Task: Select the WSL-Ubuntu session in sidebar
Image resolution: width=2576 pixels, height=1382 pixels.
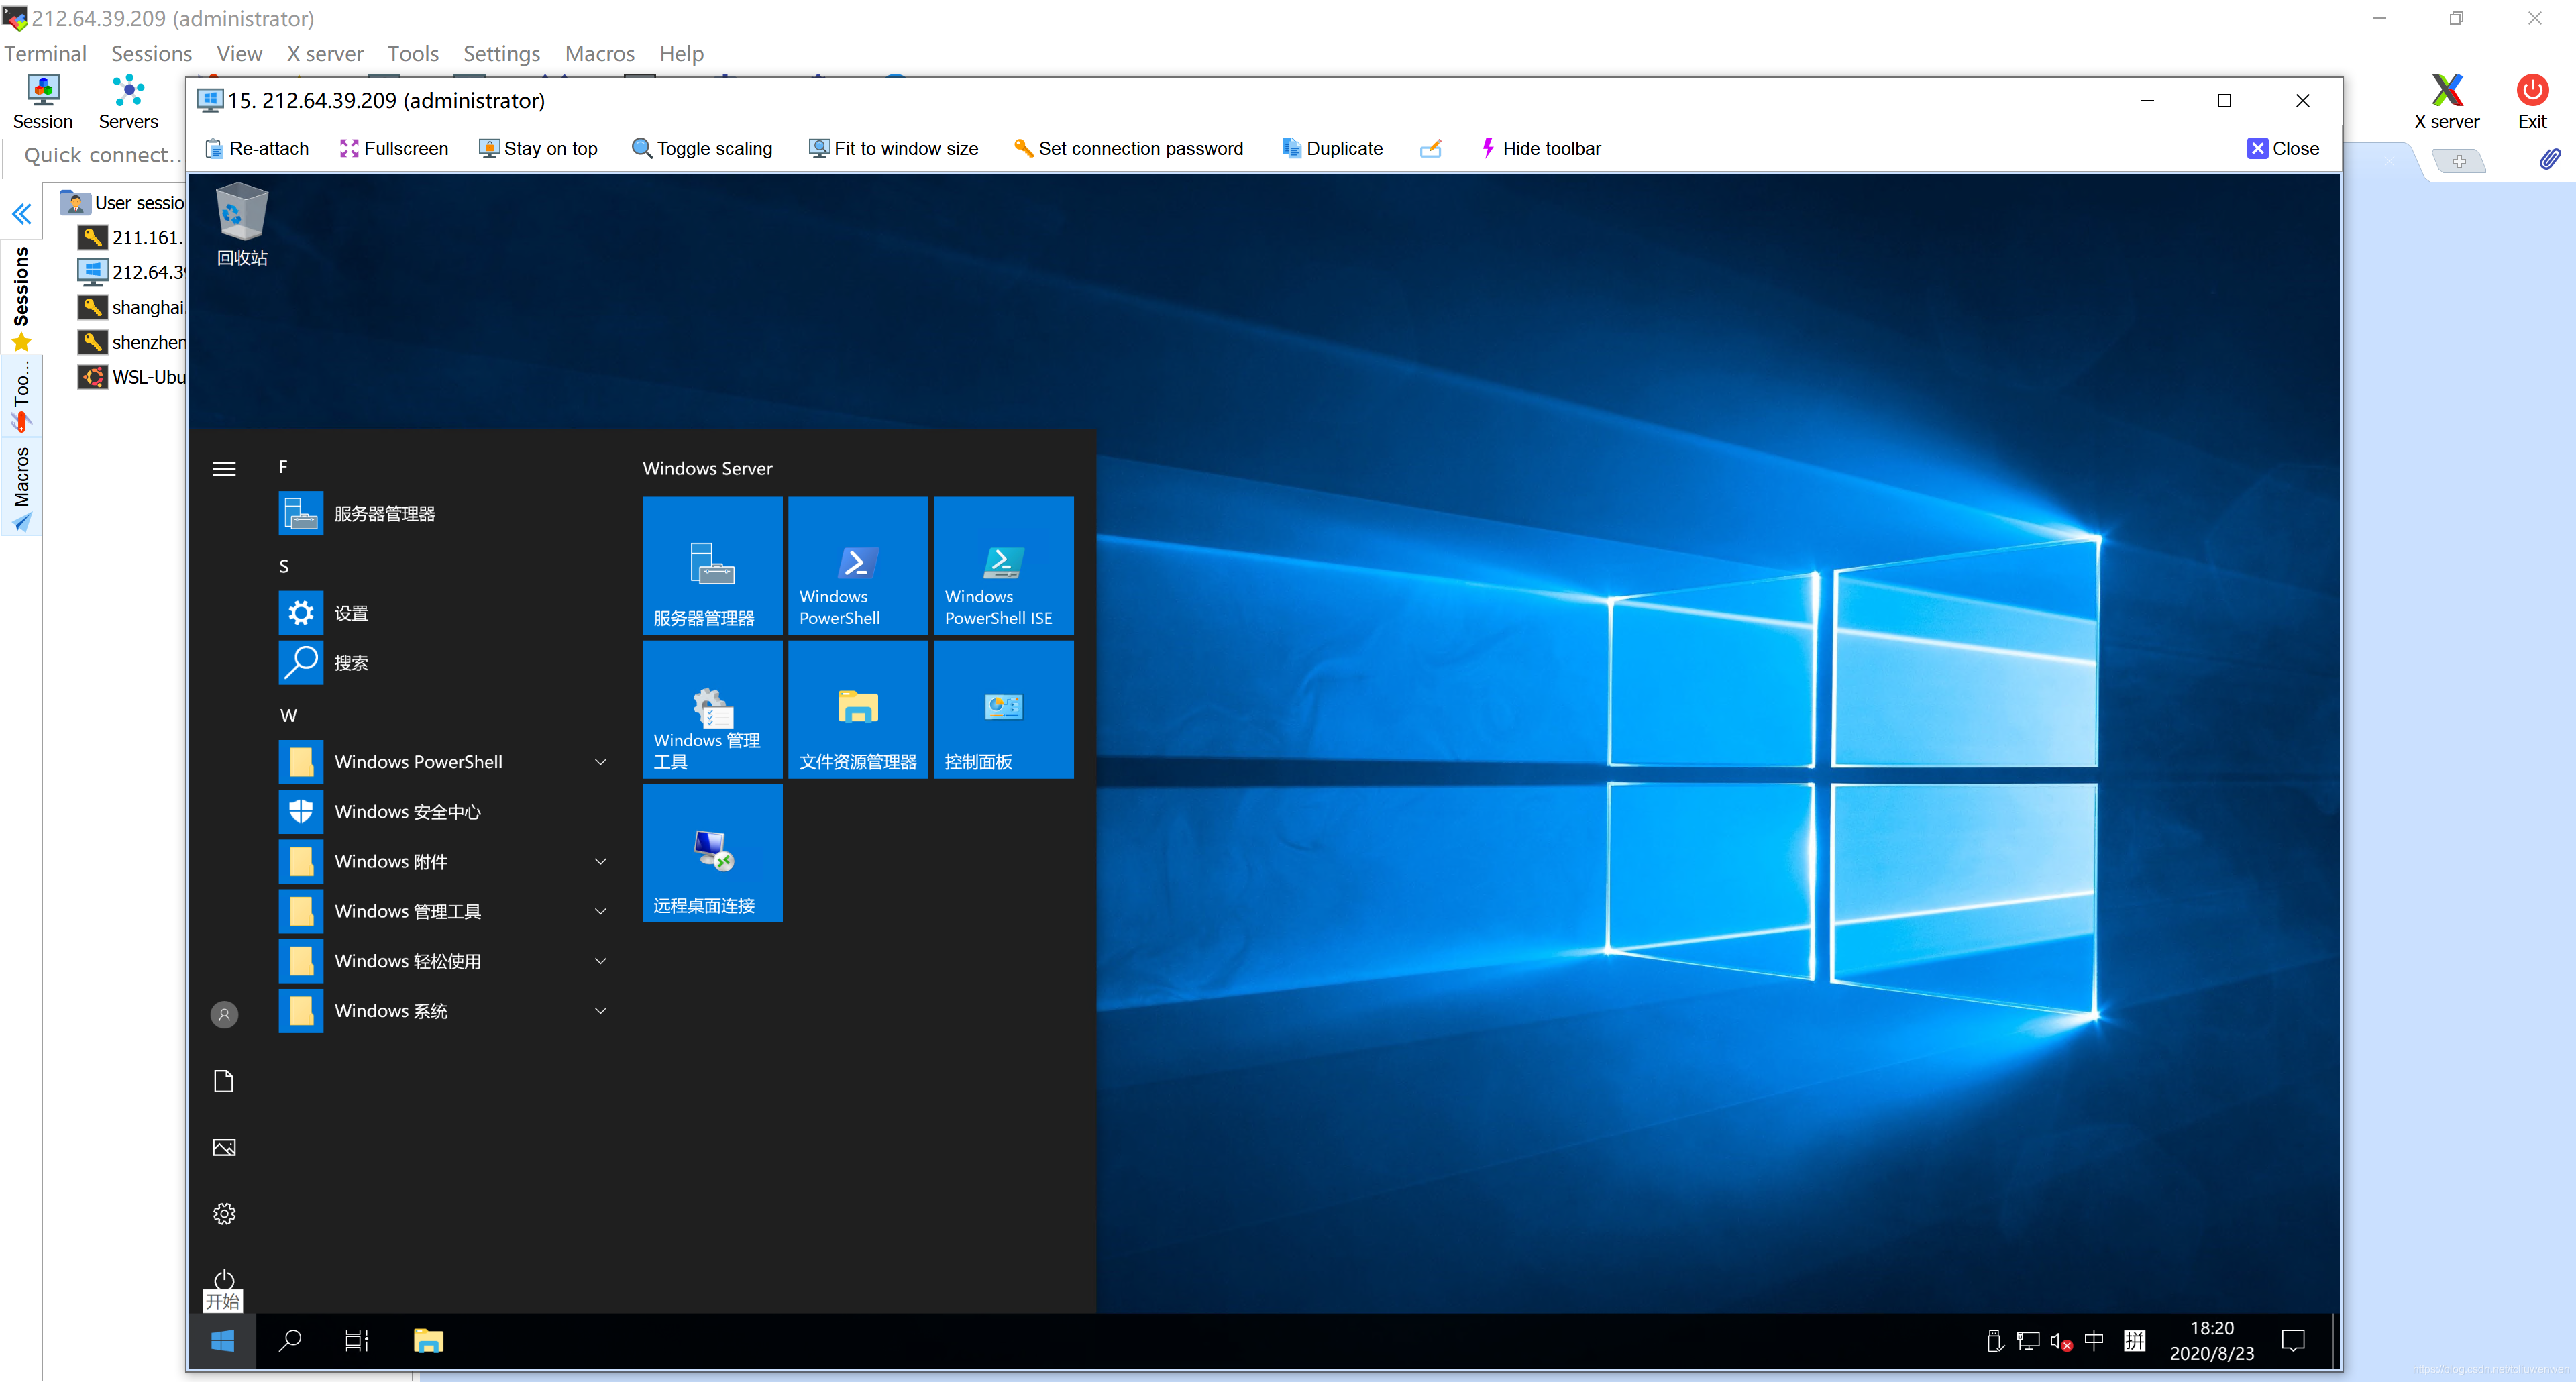Action: pos(131,377)
